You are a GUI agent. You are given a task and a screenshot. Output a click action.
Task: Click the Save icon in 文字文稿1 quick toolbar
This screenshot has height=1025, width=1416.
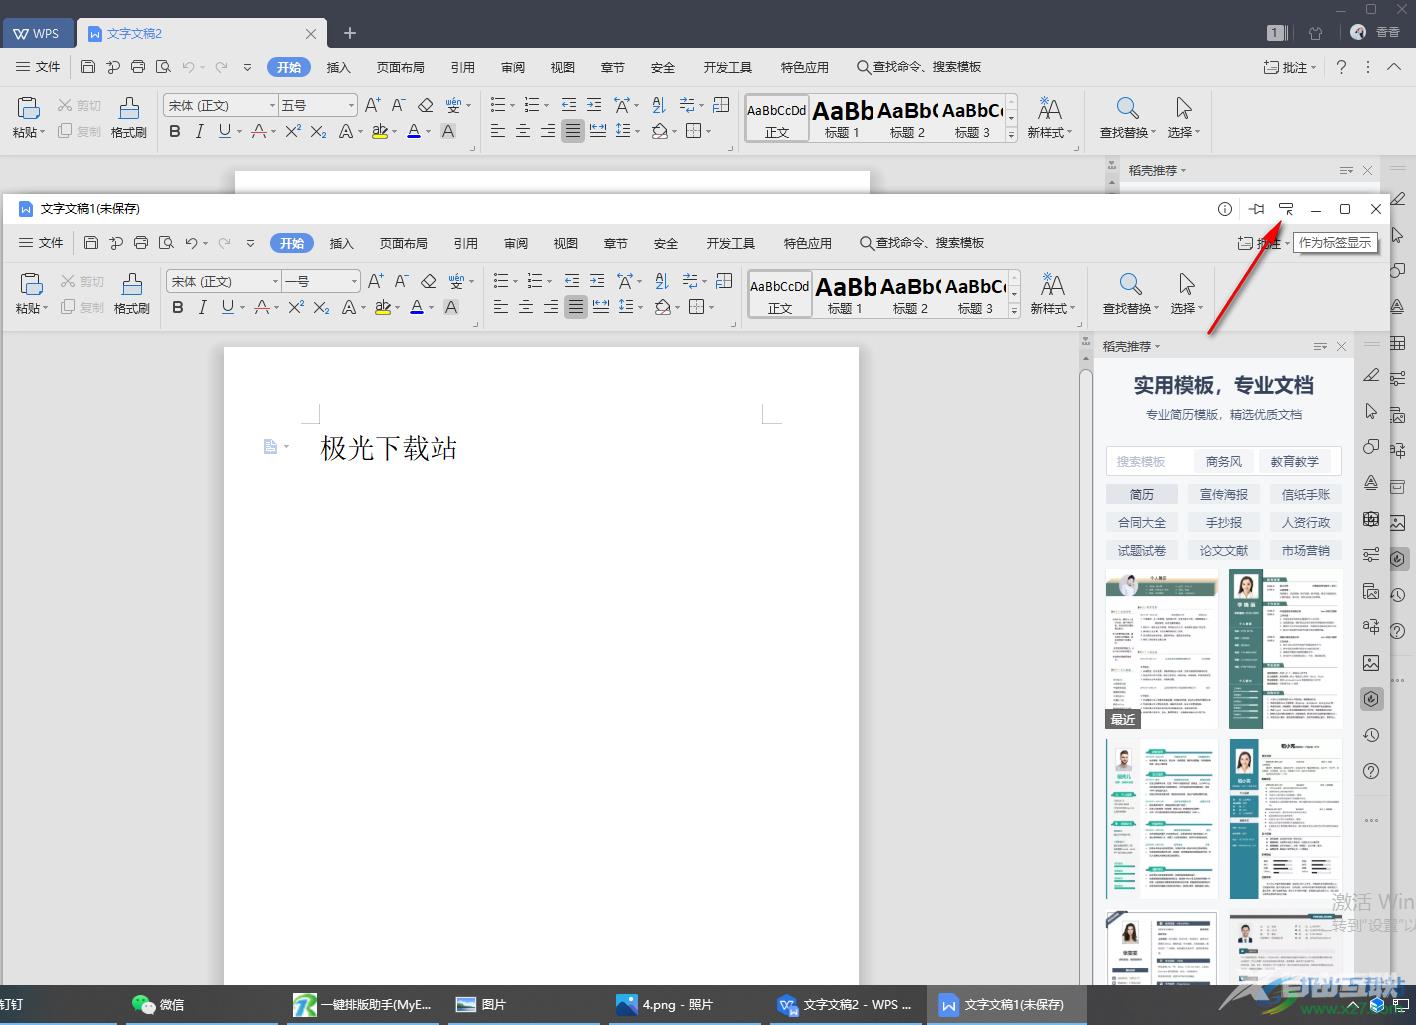click(x=91, y=243)
